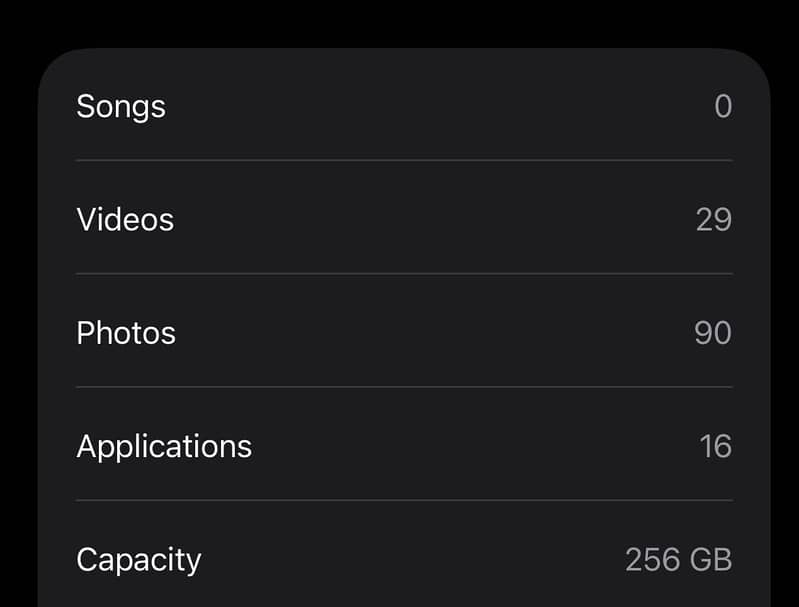Tap the Photos label
This screenshot has width=799, height=607.
click(x=126, y=332)
